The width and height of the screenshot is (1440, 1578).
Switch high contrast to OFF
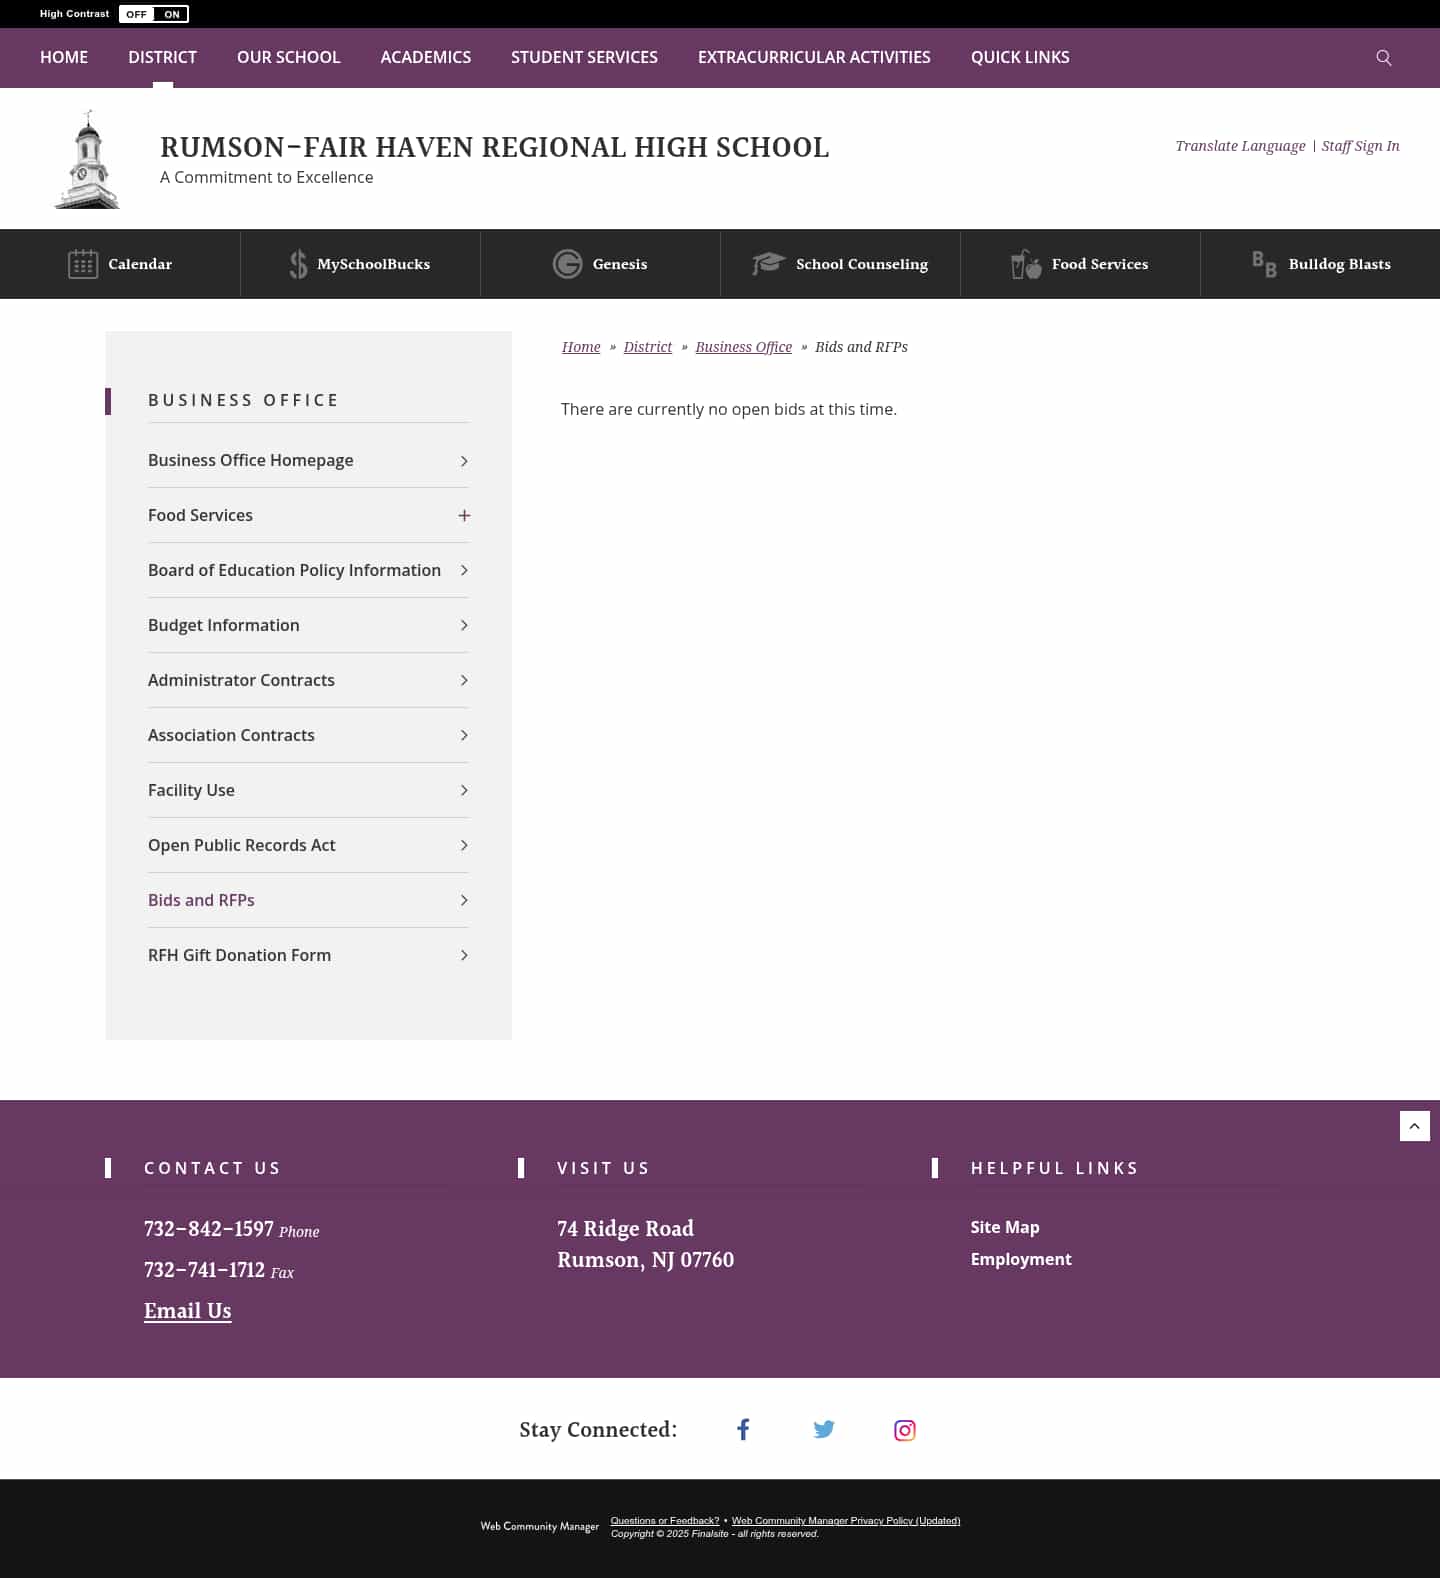click(x=136, y=14)
